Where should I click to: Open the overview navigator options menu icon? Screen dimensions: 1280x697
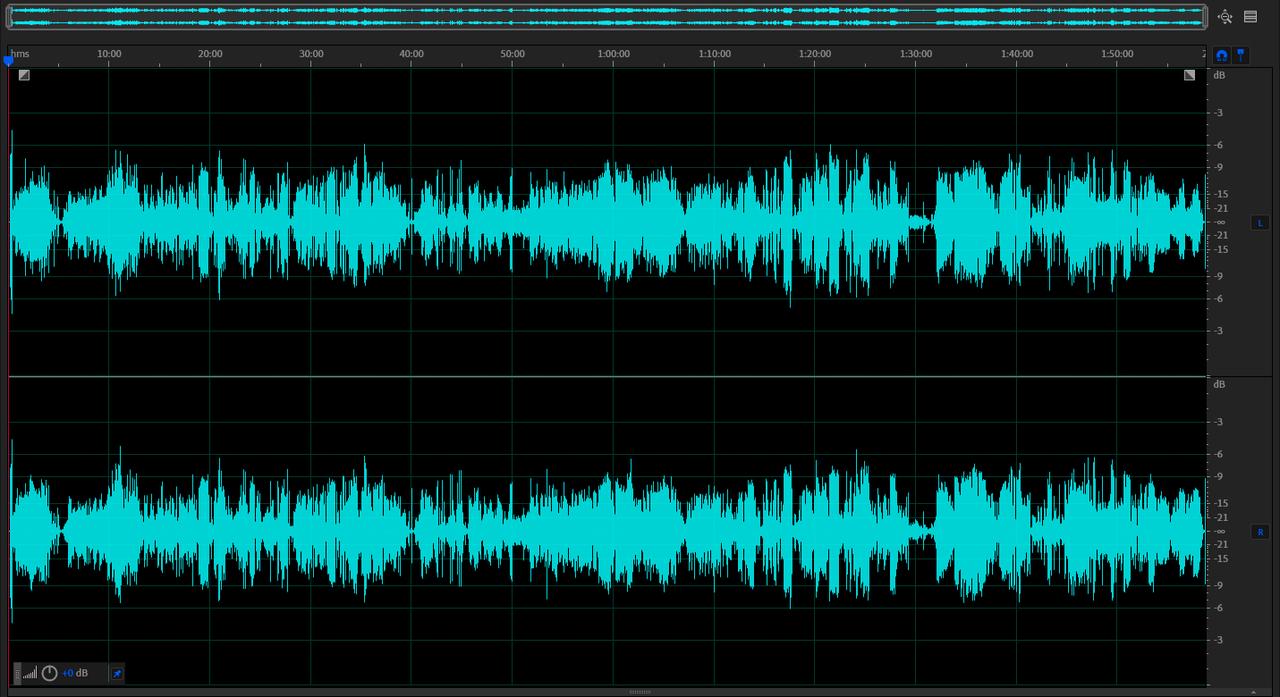coord(1250,16)
